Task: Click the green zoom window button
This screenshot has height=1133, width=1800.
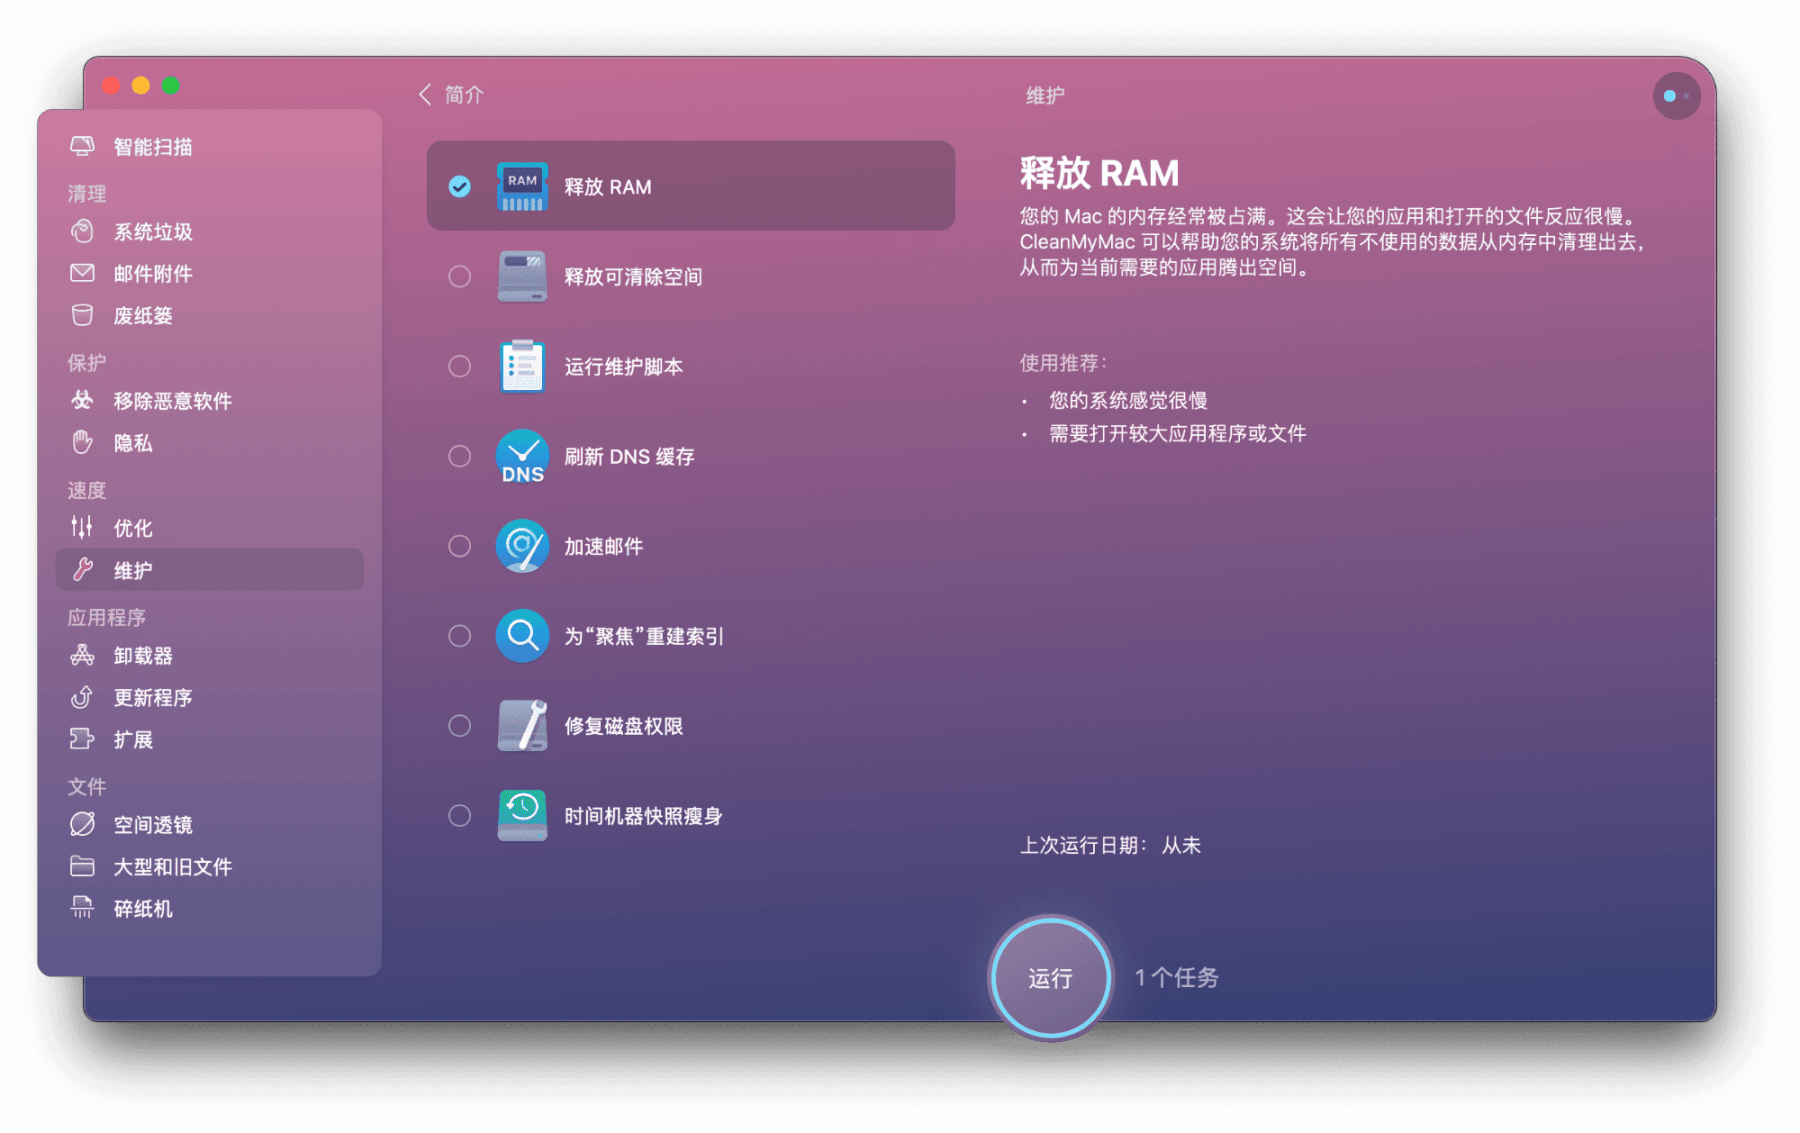Action: tap(171, 86)
